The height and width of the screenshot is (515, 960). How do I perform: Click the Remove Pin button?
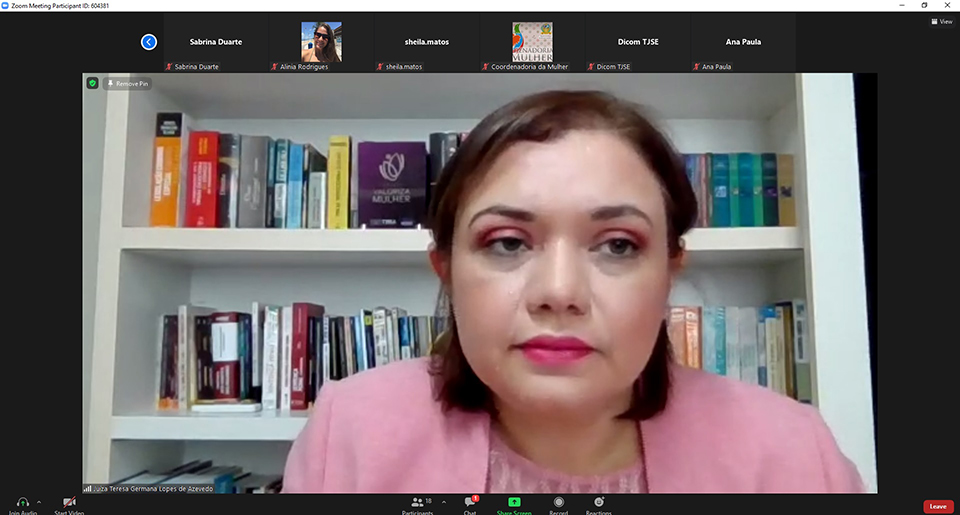(127, 83)
